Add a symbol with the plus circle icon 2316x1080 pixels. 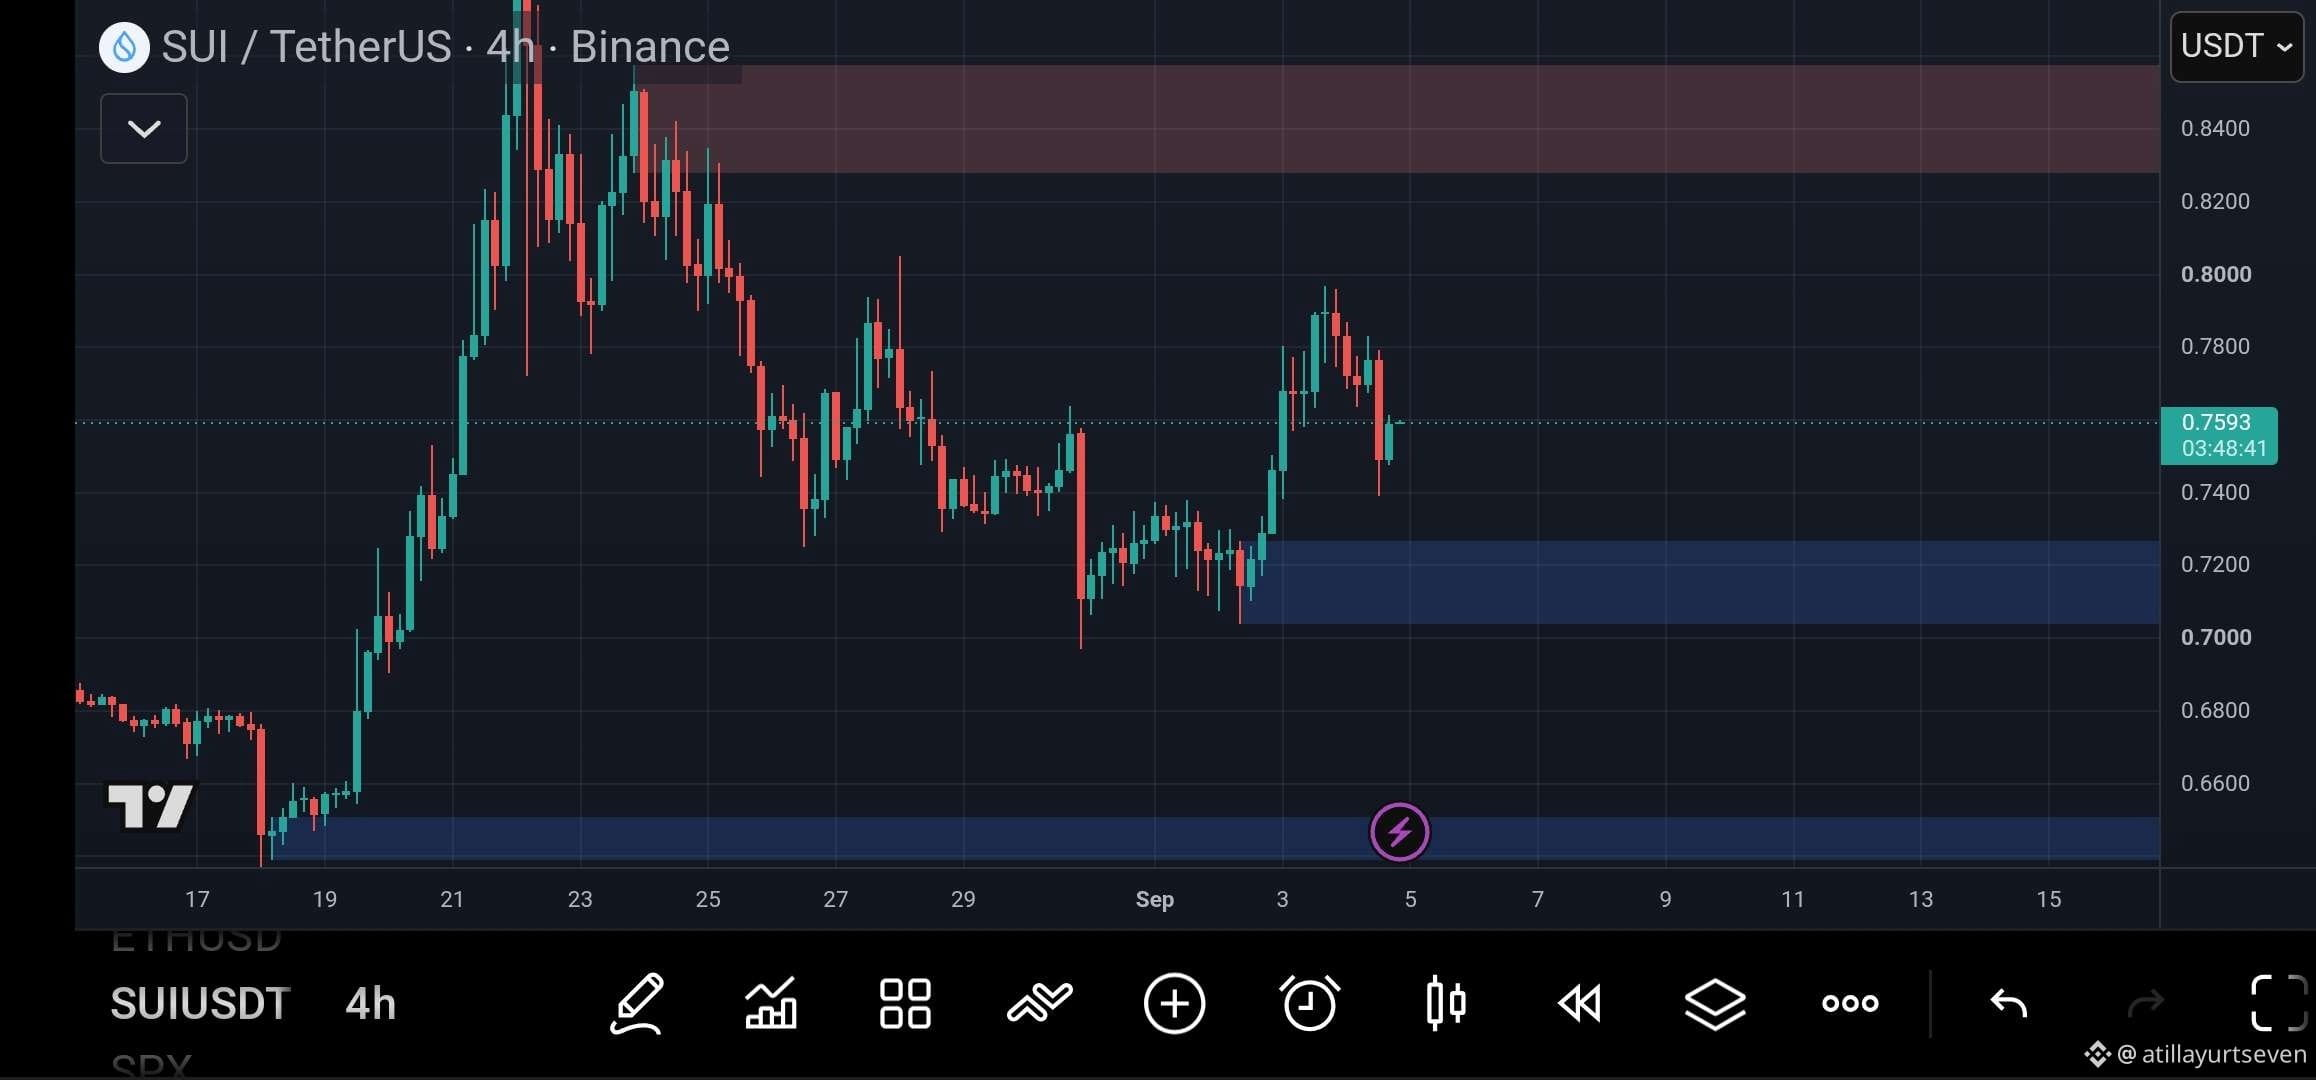pyautogui.click(x=1174, y=1003)
